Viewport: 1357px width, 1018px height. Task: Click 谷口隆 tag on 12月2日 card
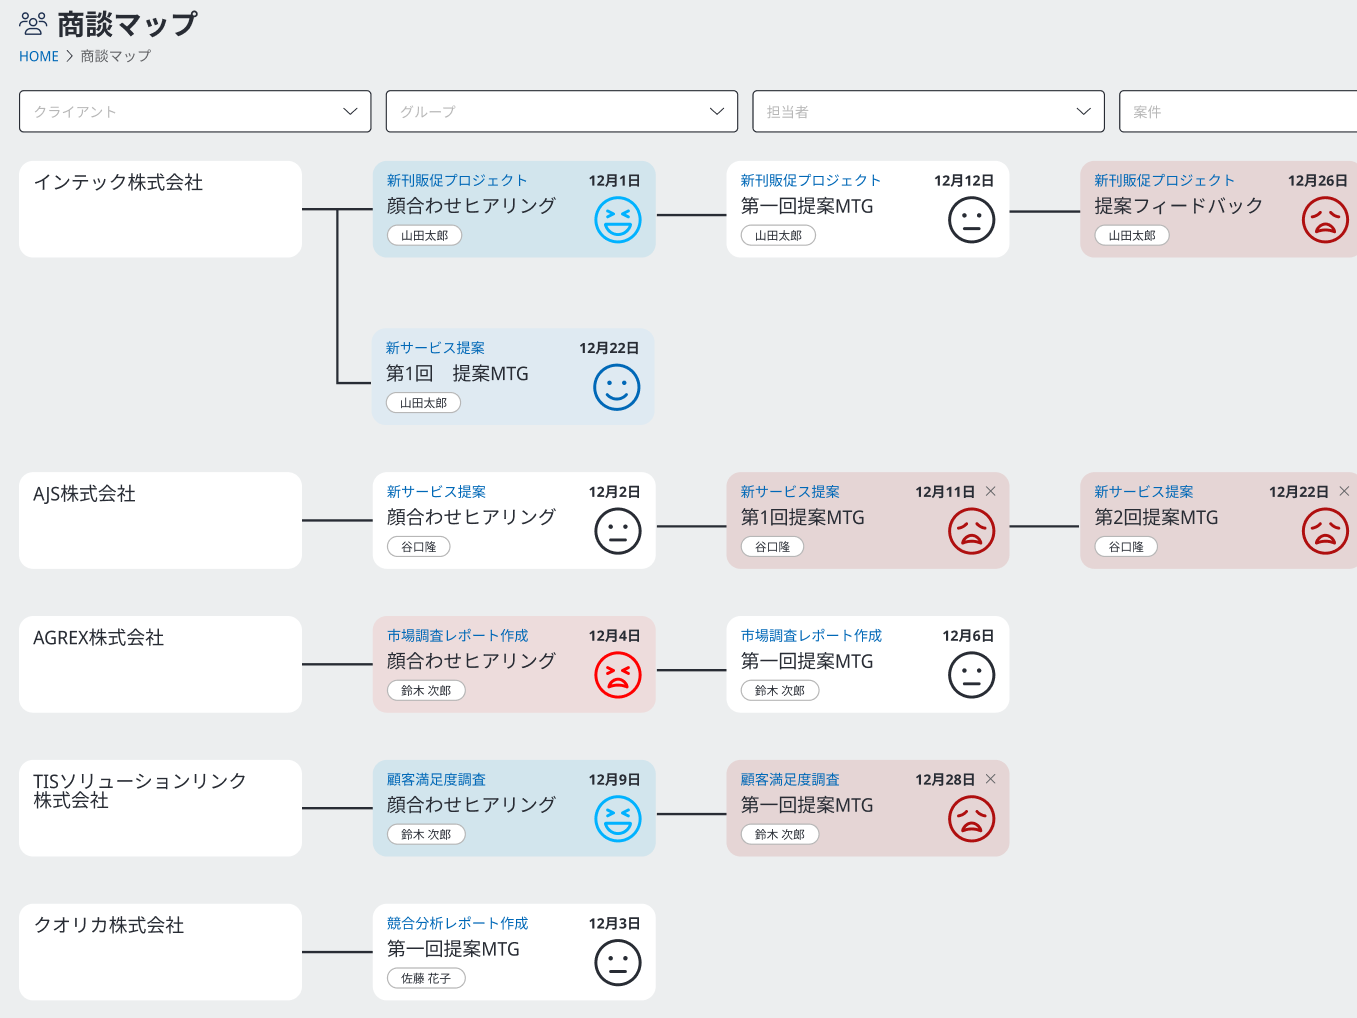418,547
